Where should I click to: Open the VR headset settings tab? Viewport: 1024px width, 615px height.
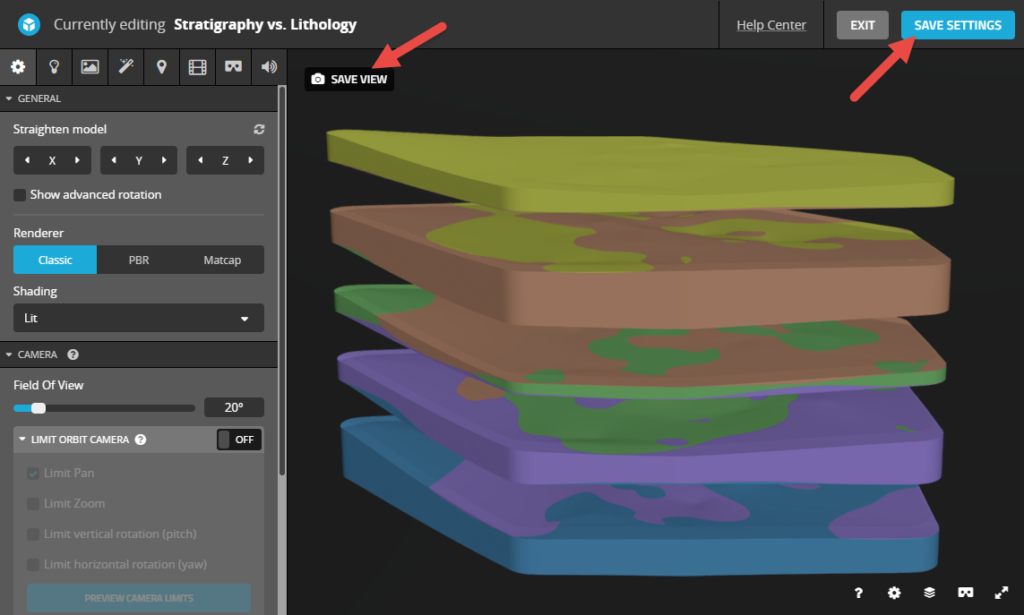(233, 67)
